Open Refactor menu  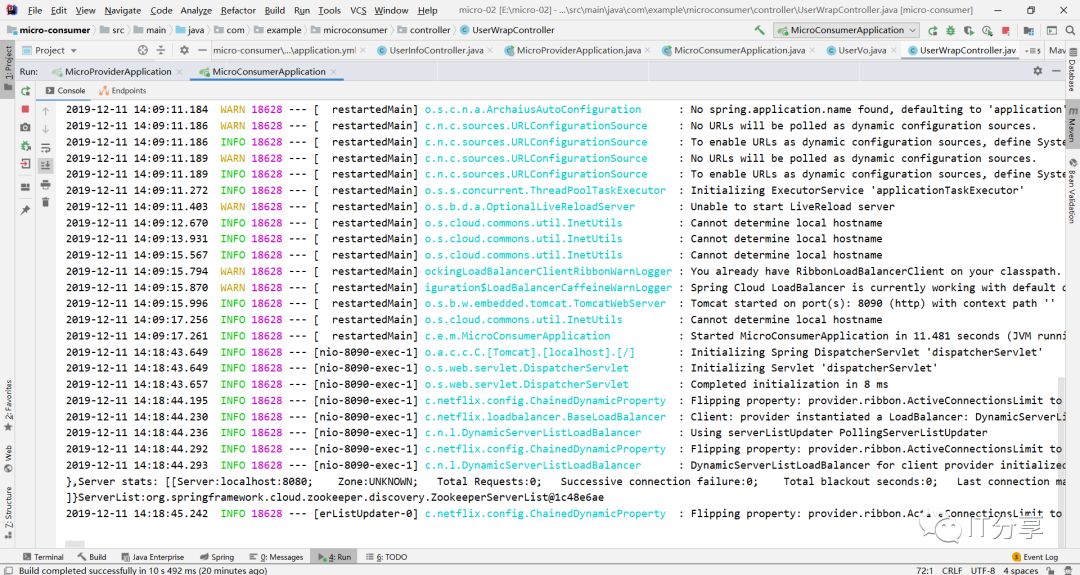point(238,10)
